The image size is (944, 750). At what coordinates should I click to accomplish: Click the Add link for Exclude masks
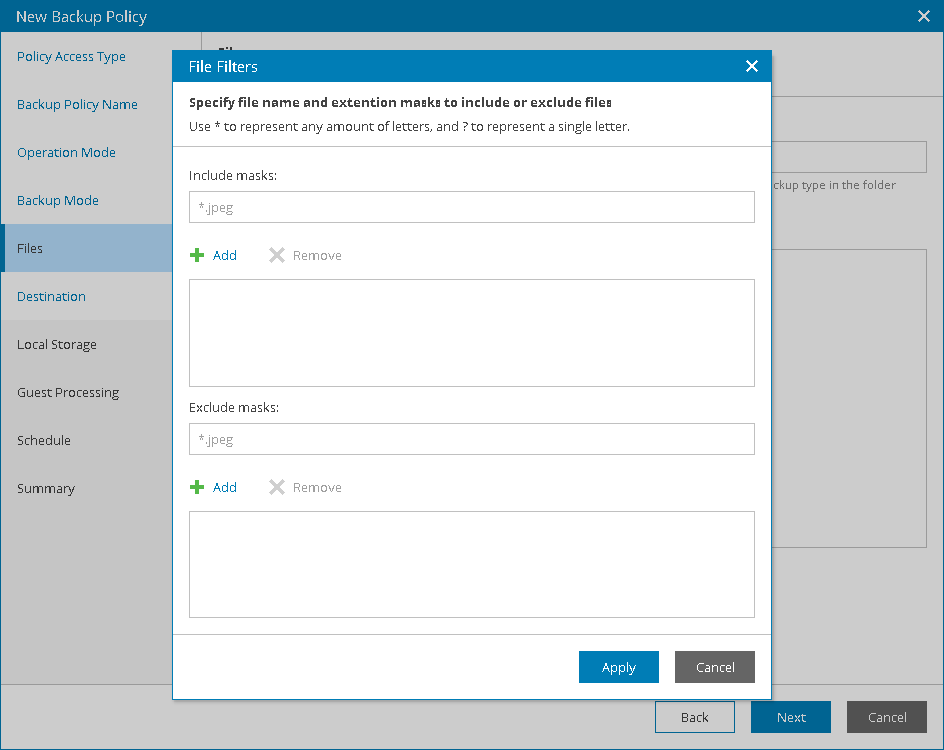click(x=225, y=487)
